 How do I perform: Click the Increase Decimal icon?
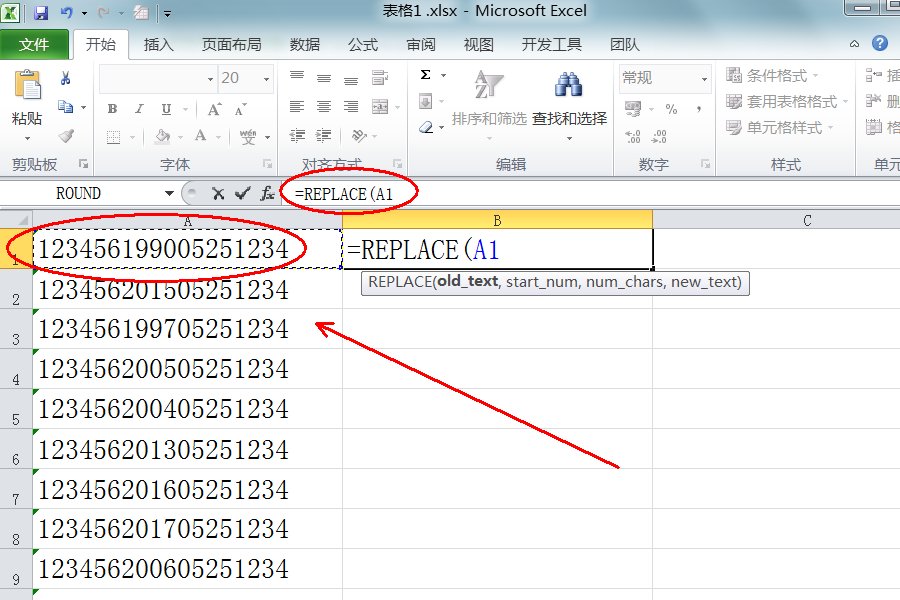(x=633, y=136)
